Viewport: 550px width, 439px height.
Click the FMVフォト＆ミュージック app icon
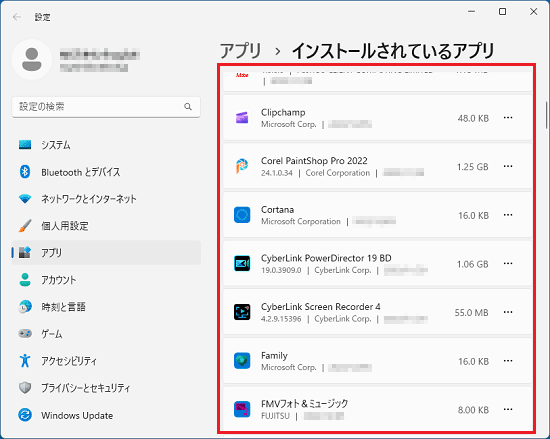click(242, 409)
